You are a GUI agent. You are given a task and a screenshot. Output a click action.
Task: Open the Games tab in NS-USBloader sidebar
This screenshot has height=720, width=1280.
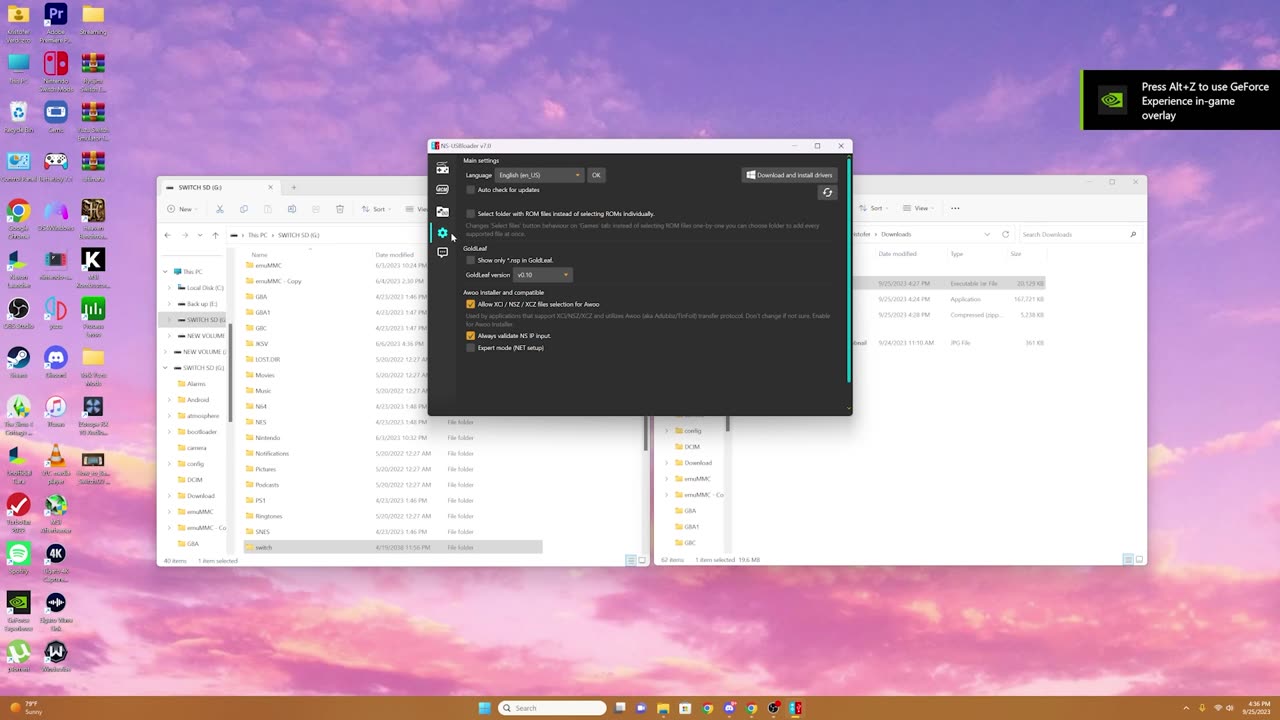pos(442,168)
